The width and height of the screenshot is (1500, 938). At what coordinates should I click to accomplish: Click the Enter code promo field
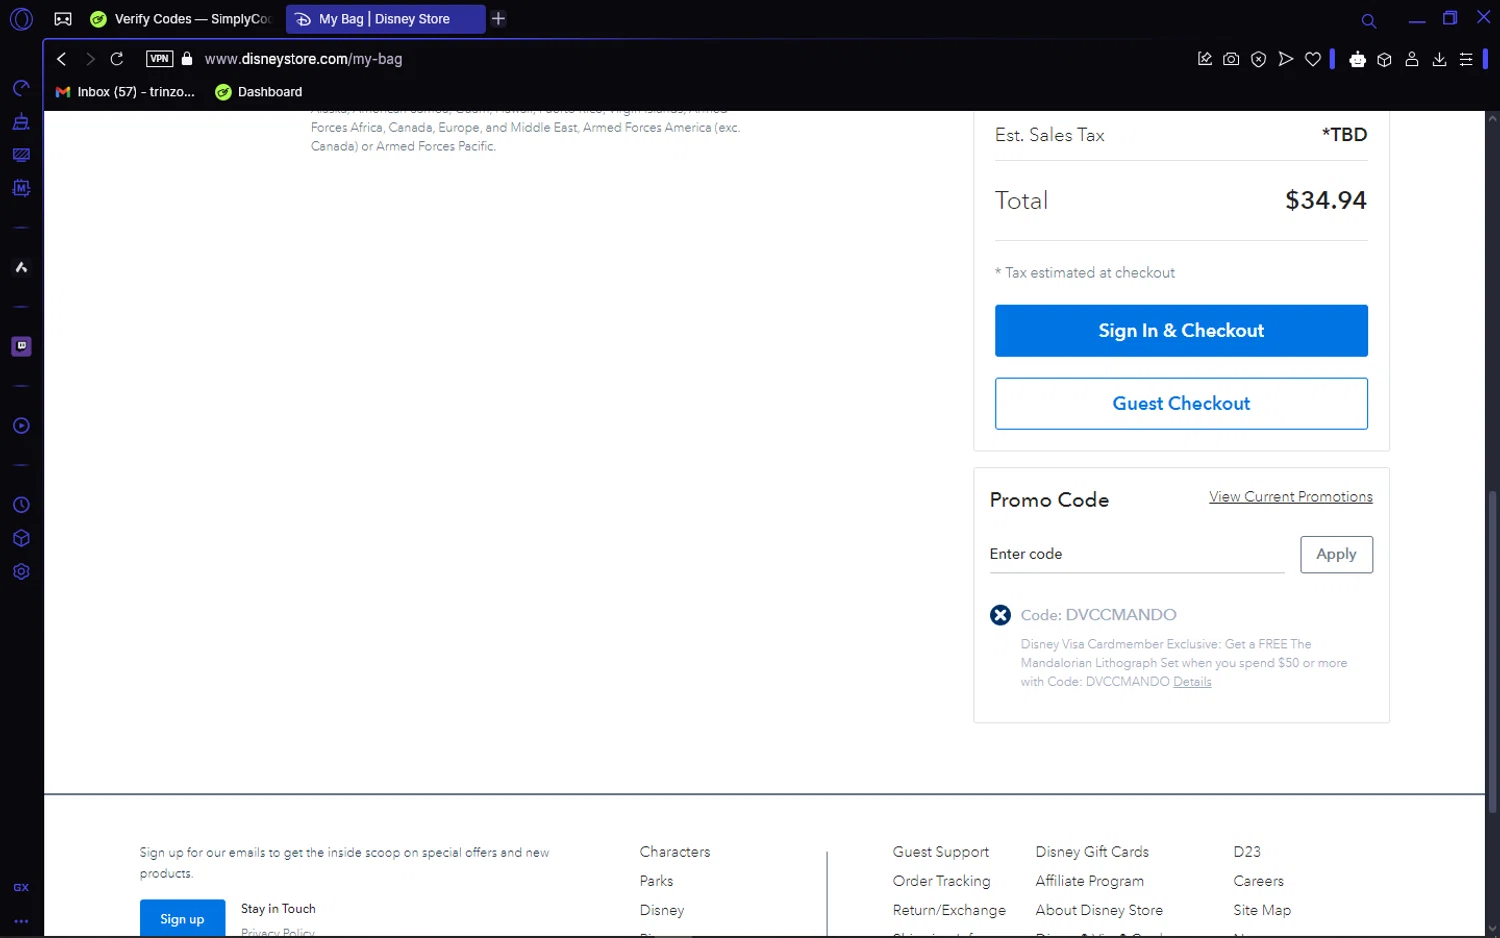point(1137,554)
